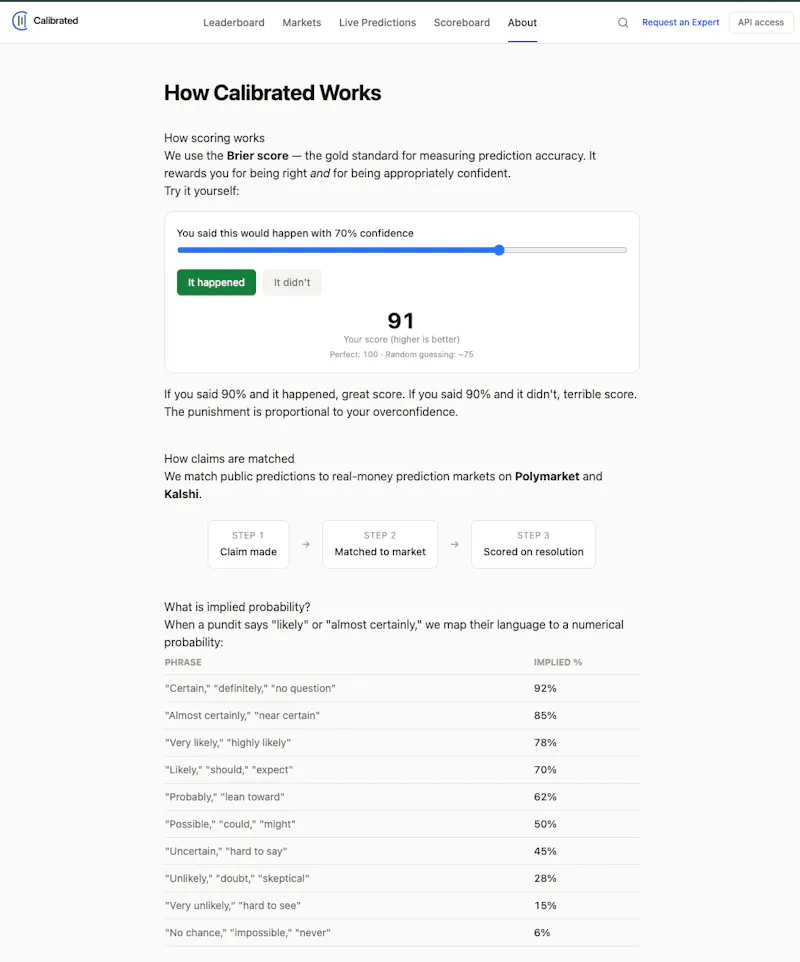Switch to Live Predictions
Image resolution: width=800 pixels, height=962 pixels.
(377, 23)
